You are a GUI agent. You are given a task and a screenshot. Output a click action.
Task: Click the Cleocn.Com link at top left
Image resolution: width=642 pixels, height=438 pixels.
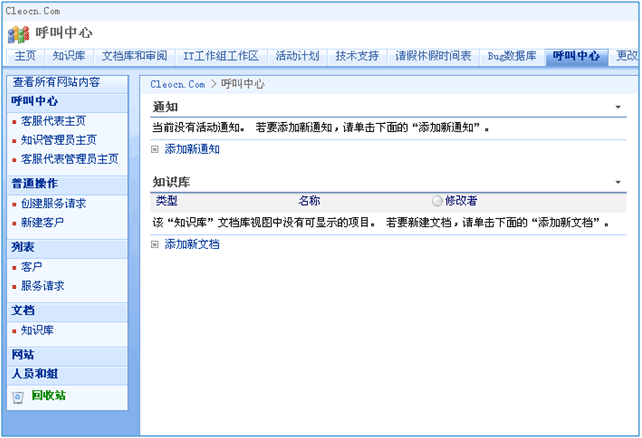[x=33, y=11]
